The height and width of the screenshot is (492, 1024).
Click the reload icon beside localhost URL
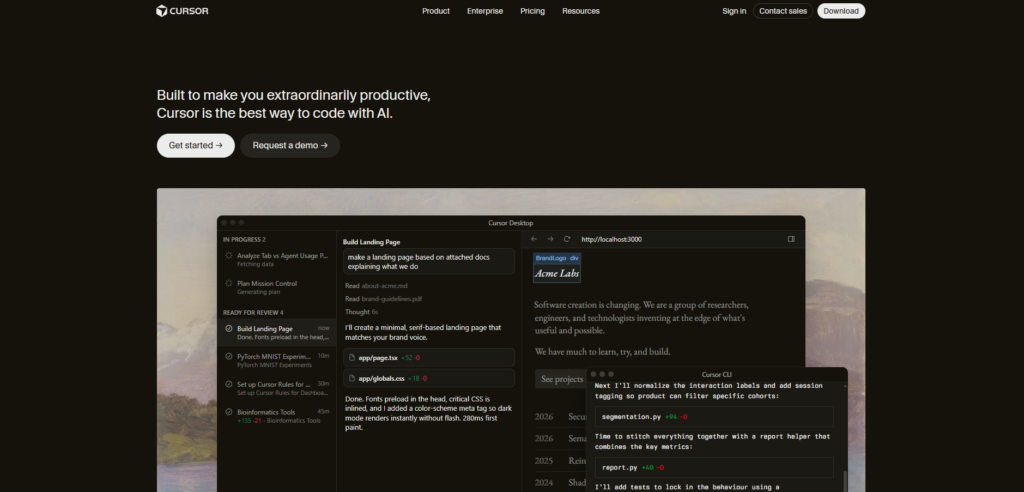(567, 239)
